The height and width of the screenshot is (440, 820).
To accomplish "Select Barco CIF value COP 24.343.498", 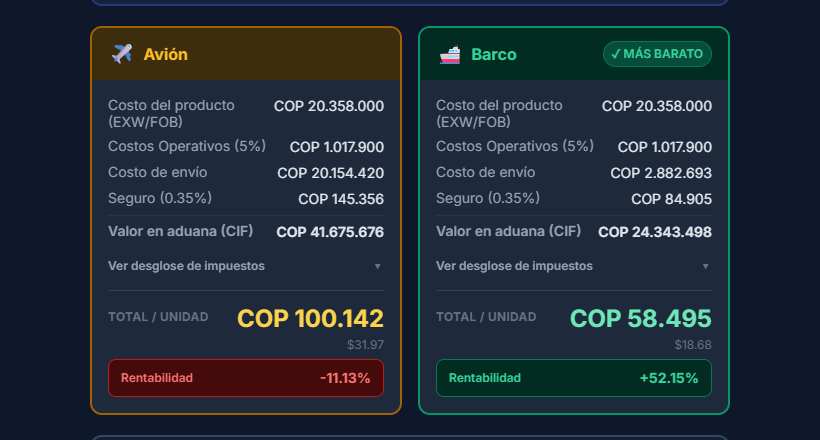I will (x=655, y=232).
